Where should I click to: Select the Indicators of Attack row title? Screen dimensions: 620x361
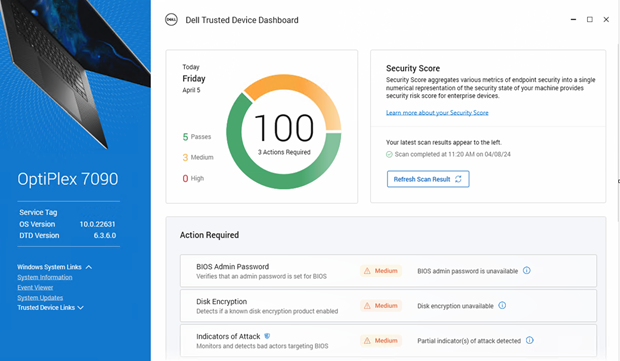point(228,336)
